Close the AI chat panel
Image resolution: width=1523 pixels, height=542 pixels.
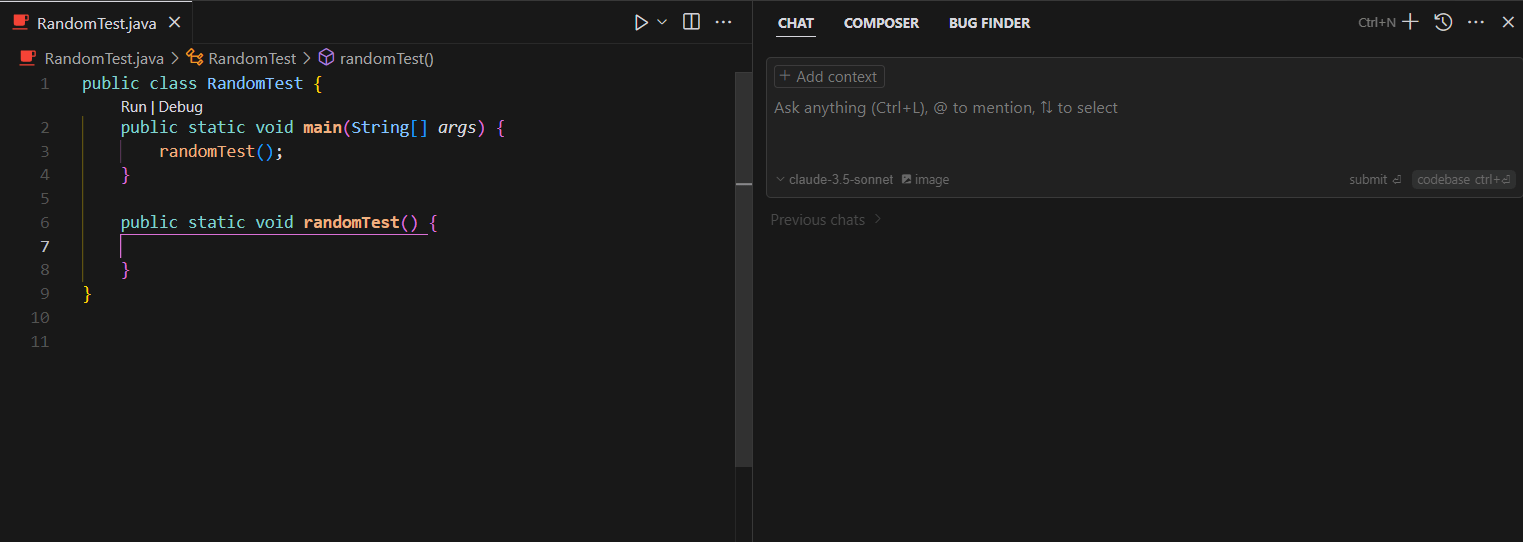pyautogui.click(x=1508, y=22)
